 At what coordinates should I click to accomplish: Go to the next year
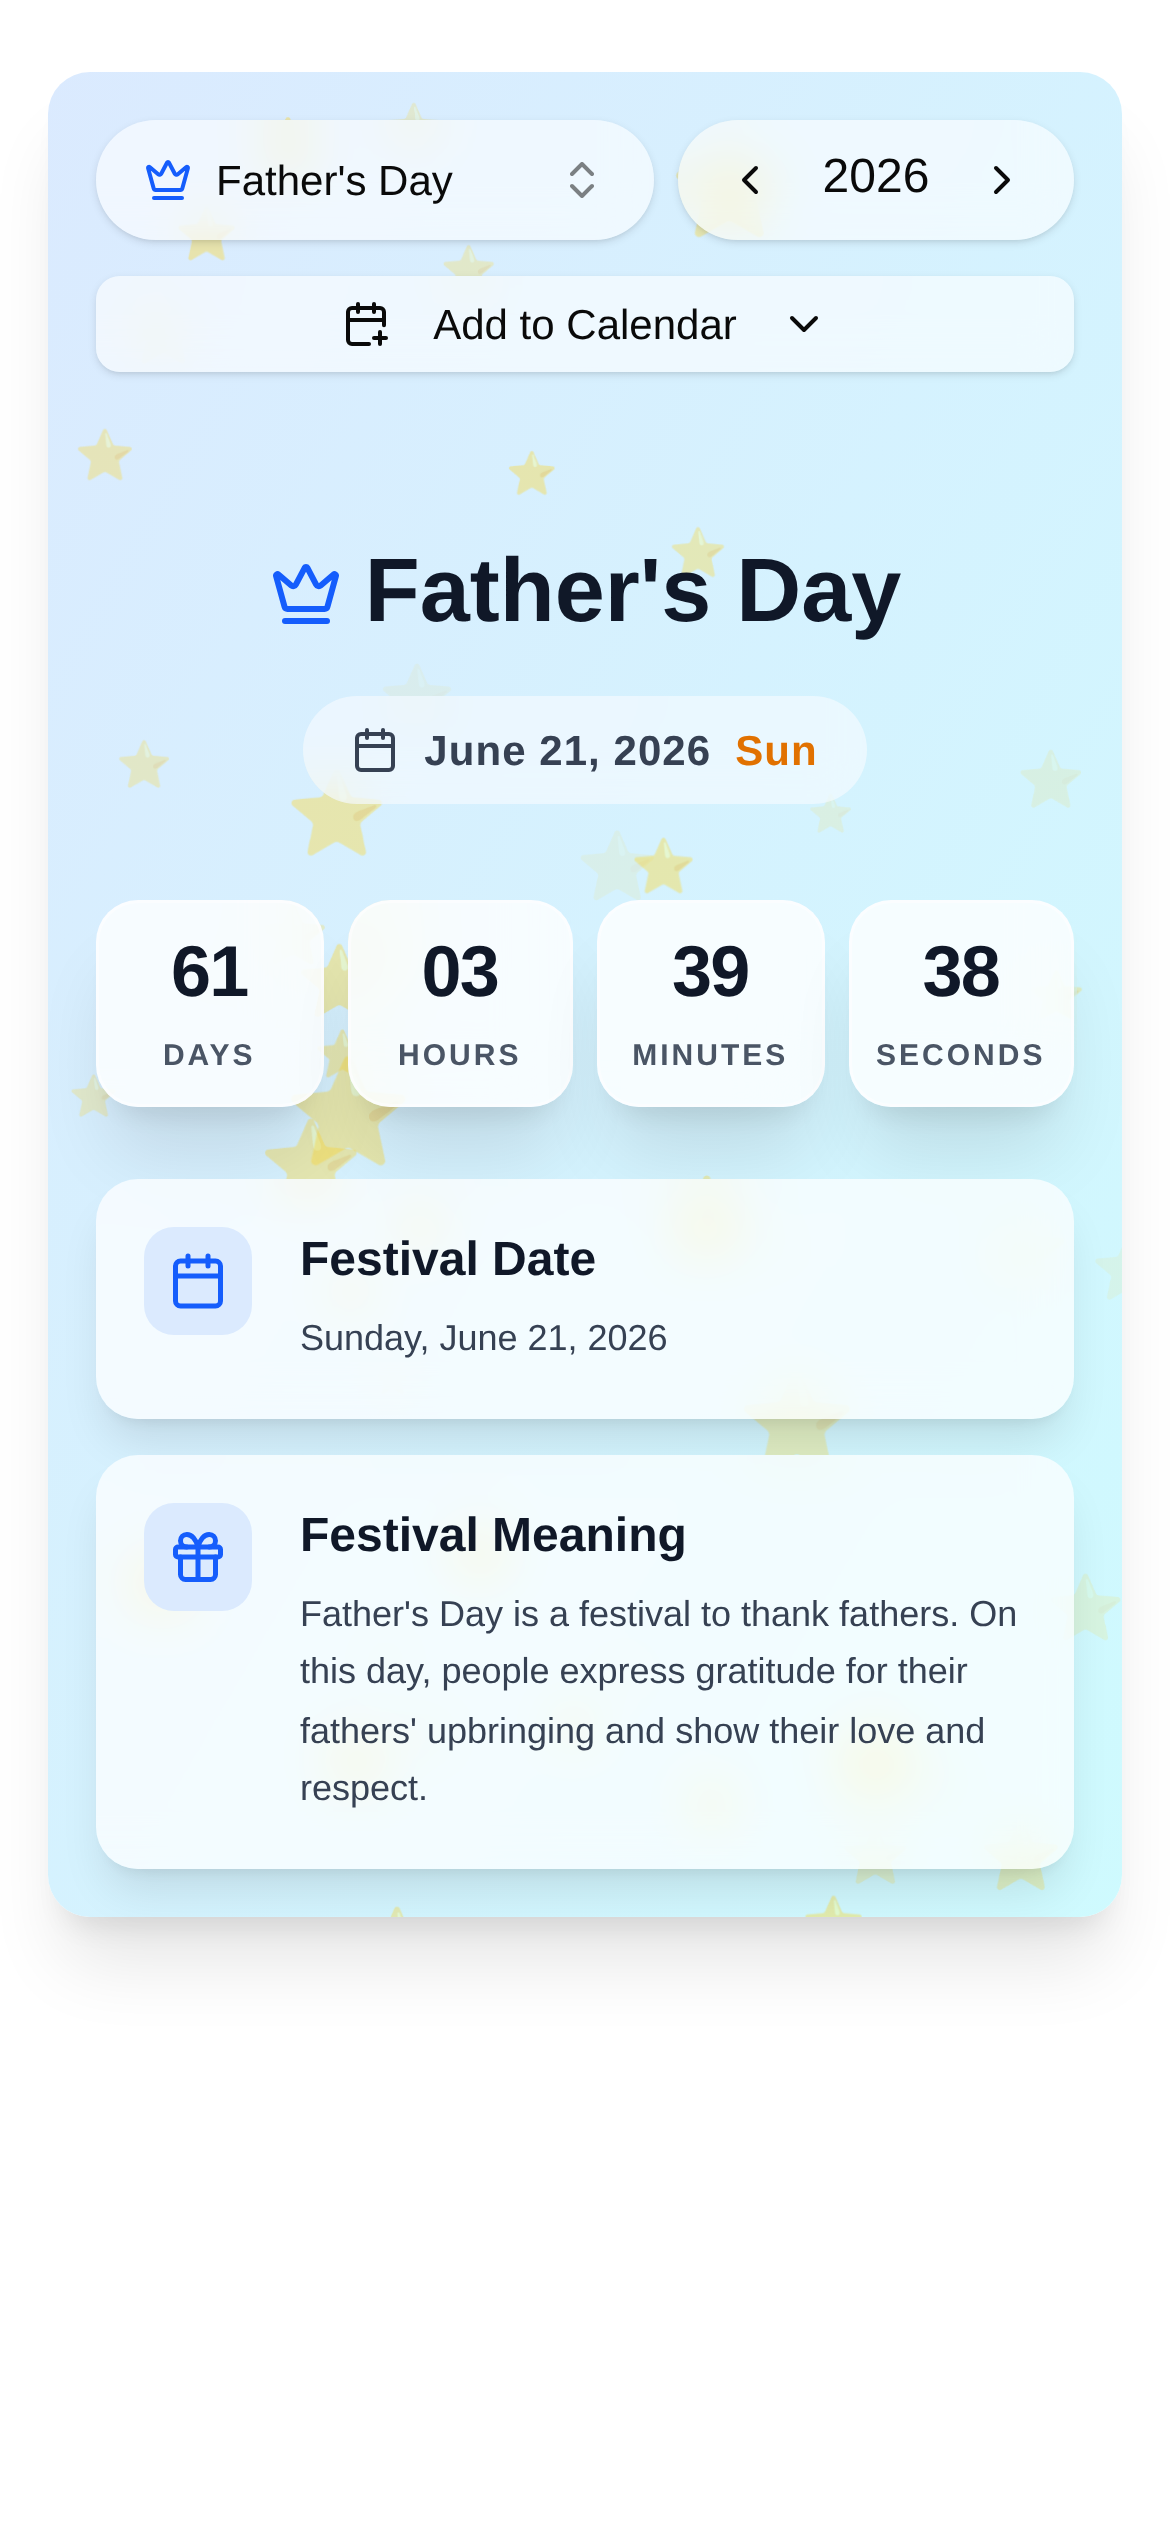coord(1001,180)
